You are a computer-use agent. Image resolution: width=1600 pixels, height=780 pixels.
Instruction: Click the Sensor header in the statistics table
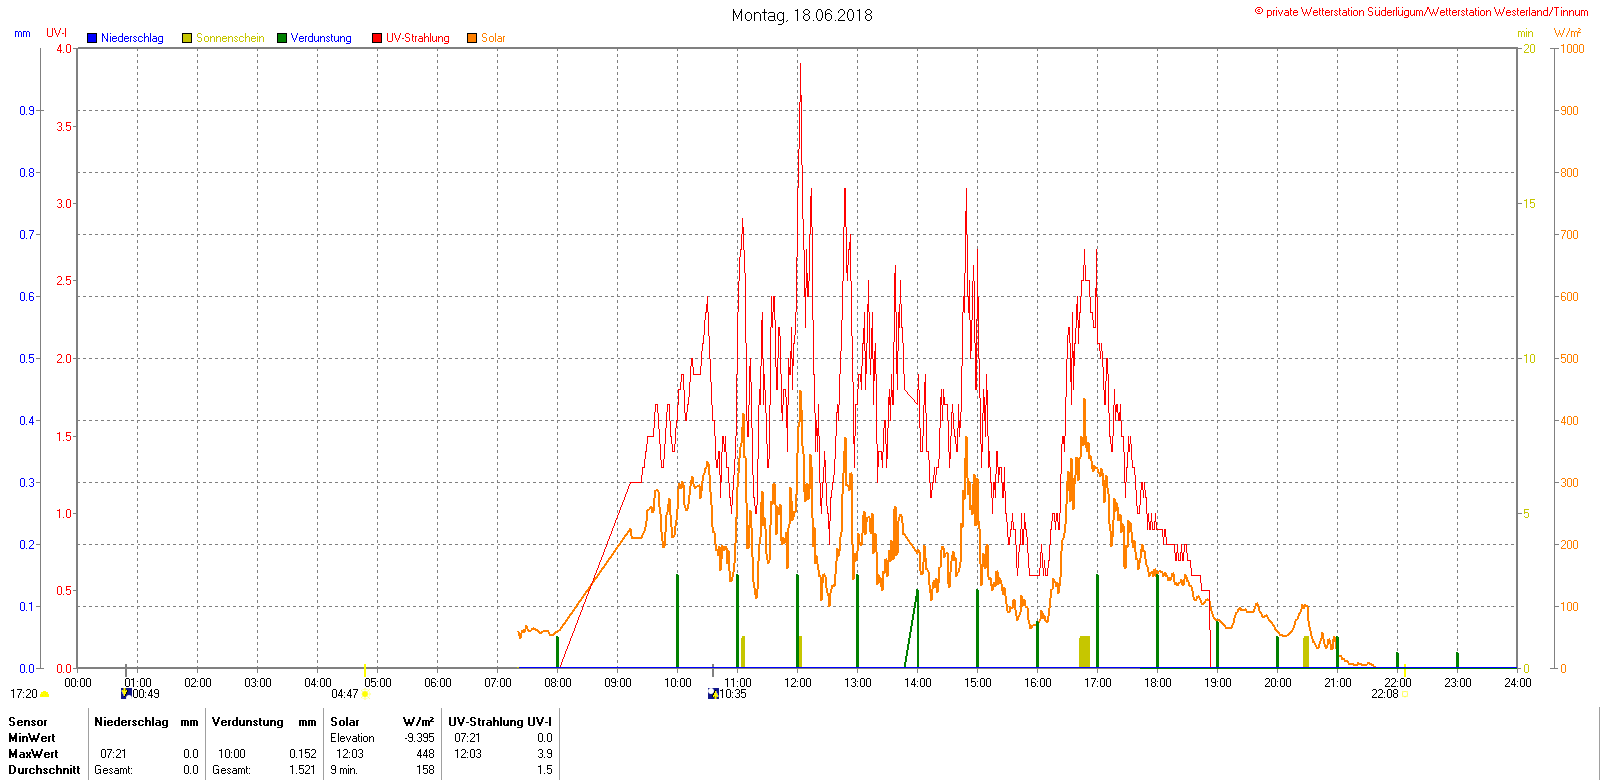pos(28,722)
